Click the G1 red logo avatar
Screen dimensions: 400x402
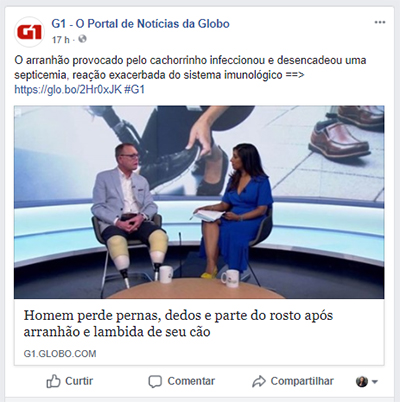click(x=29, y=32)
